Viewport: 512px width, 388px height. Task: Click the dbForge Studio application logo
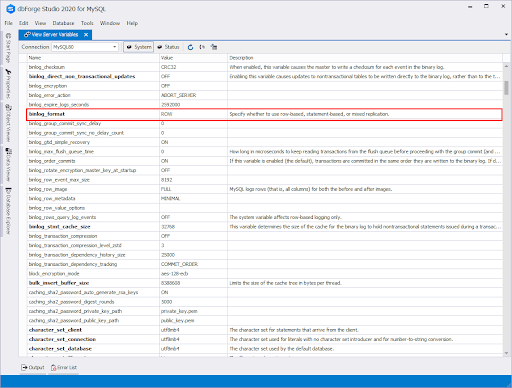[10, 9]
